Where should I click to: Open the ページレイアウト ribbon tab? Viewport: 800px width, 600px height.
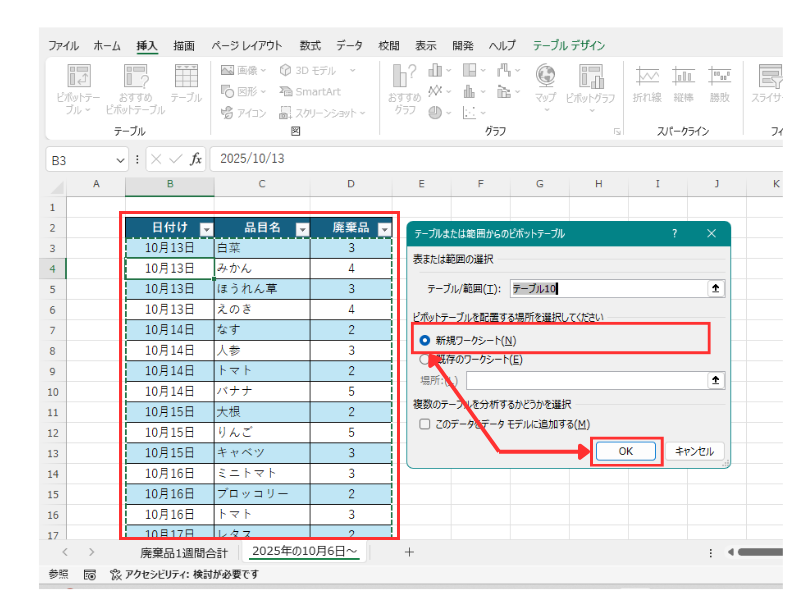tap(246, 46)
